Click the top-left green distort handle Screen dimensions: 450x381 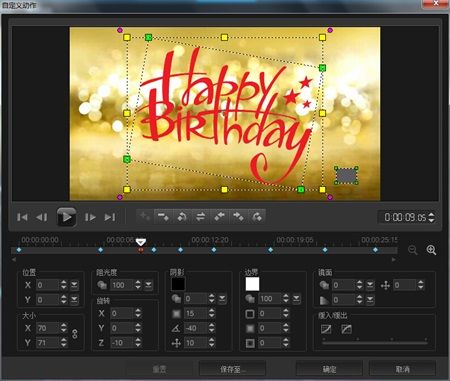(149, 37)
